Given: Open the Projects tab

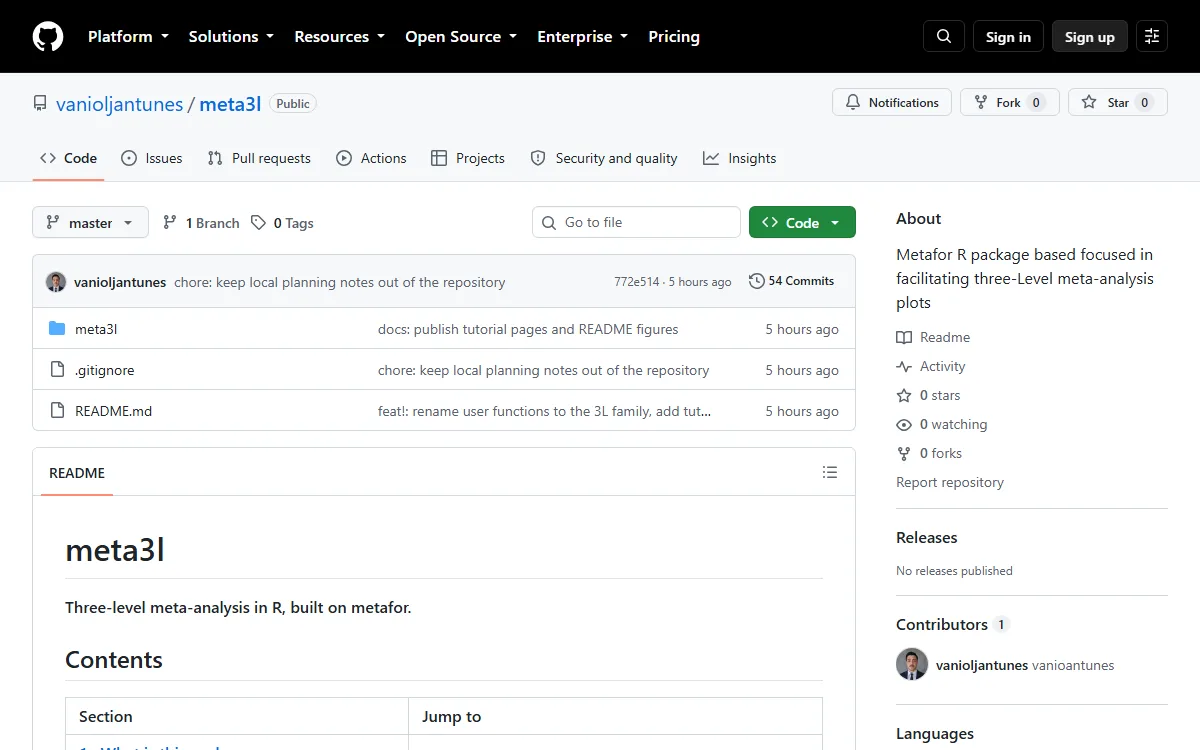Looking at the screenshot, I should click(468, 158).
